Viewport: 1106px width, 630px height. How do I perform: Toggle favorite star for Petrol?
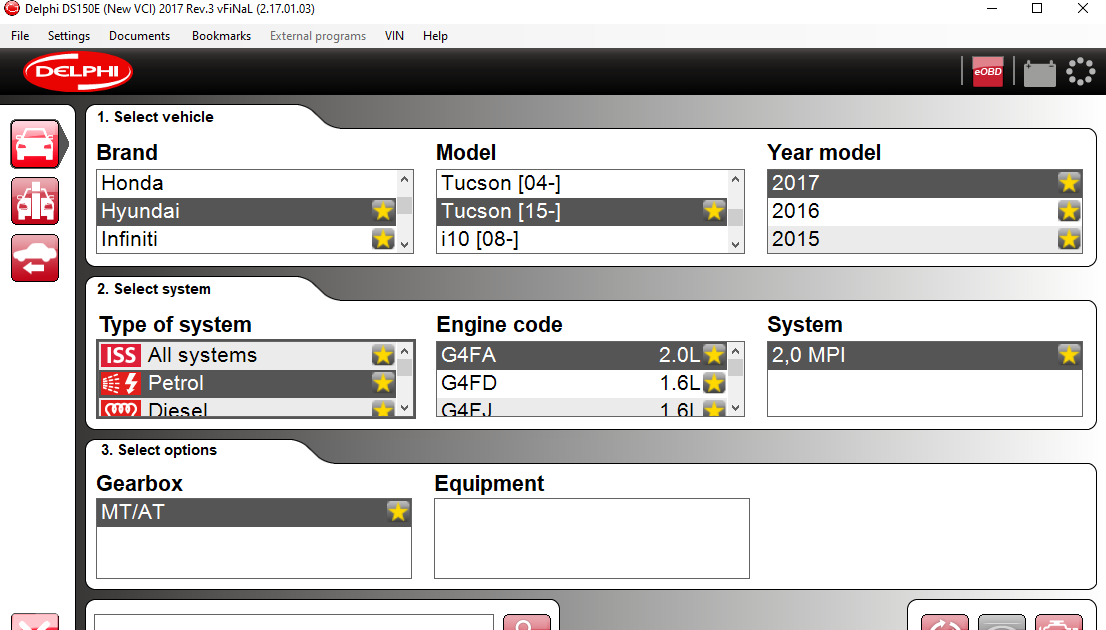(x=383, y=383)
